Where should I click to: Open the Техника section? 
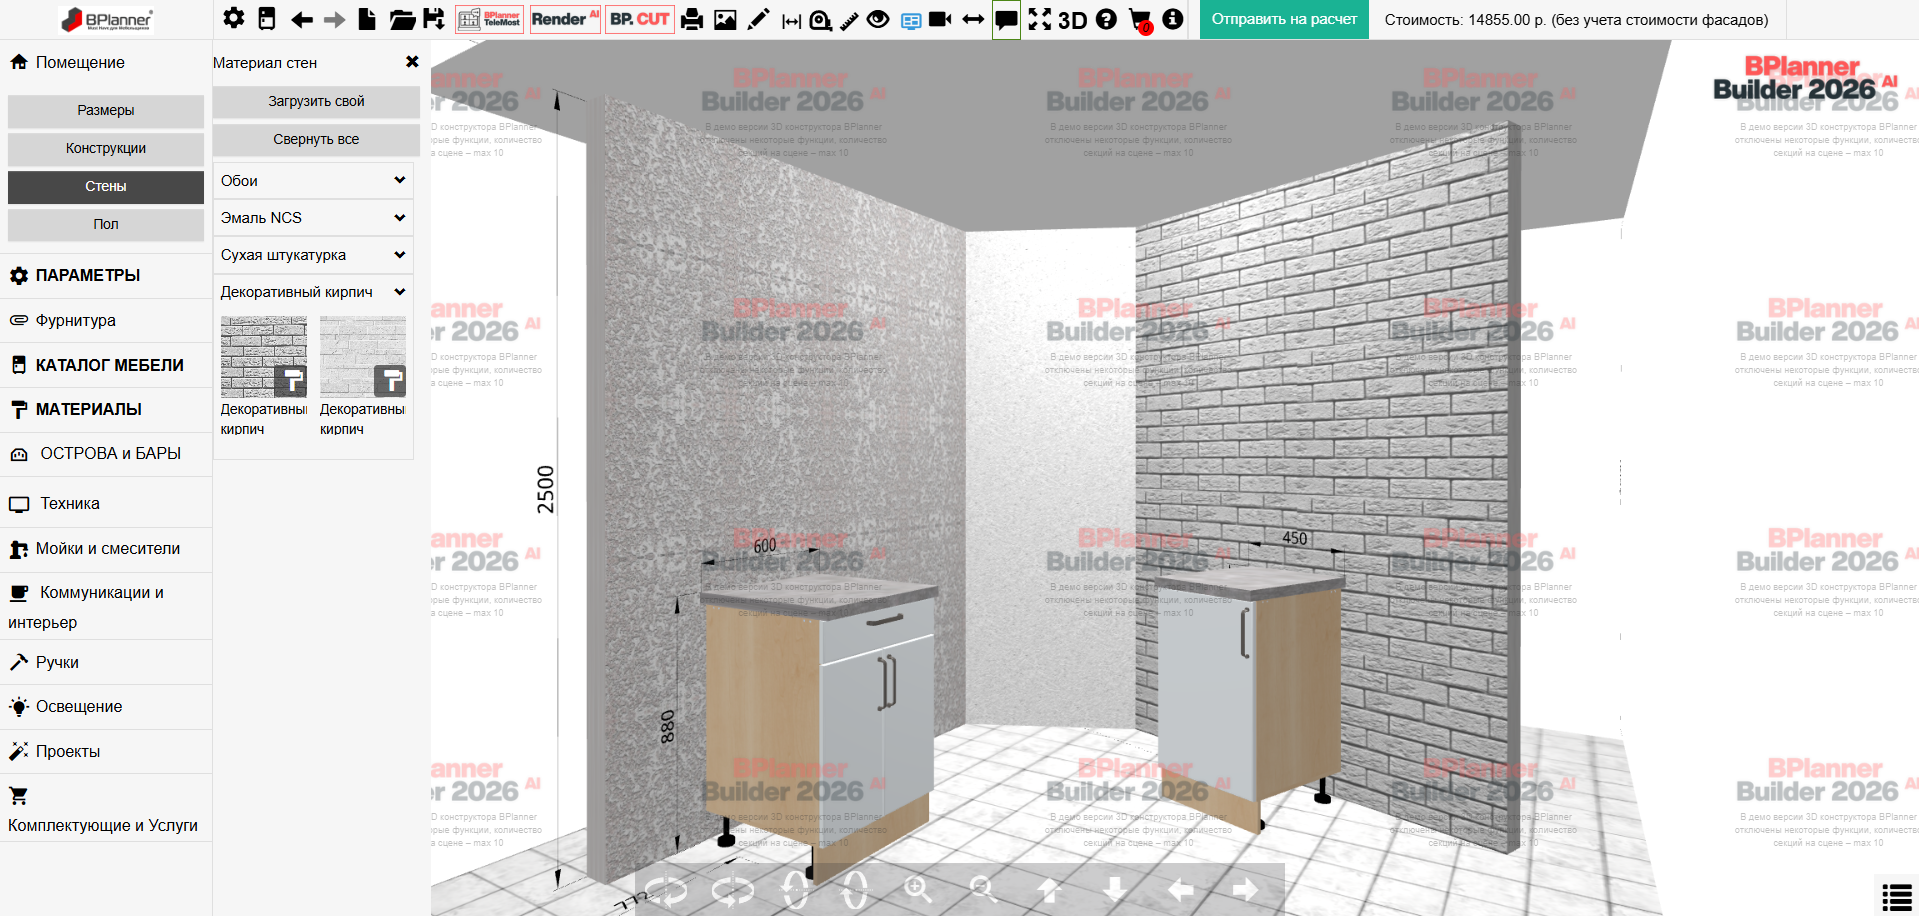click(x=106, y=504)
